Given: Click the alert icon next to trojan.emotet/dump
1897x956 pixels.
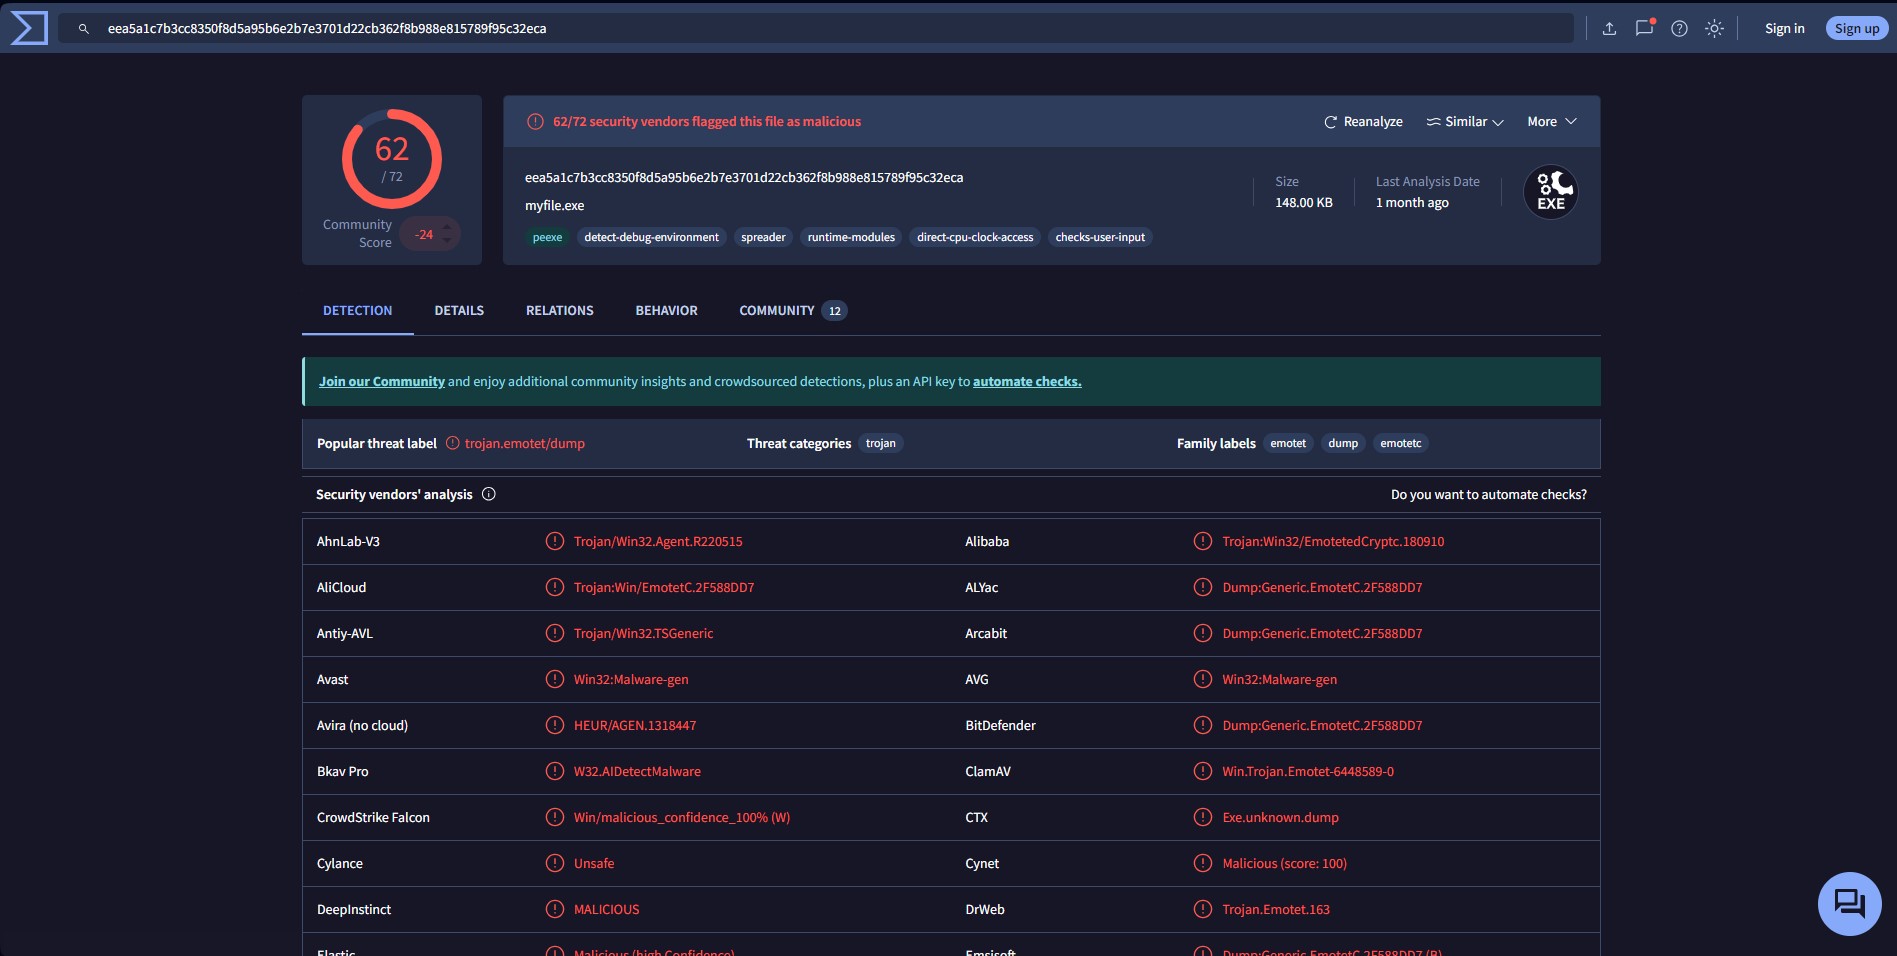Looking at the screenshot, I should (453, 443).
